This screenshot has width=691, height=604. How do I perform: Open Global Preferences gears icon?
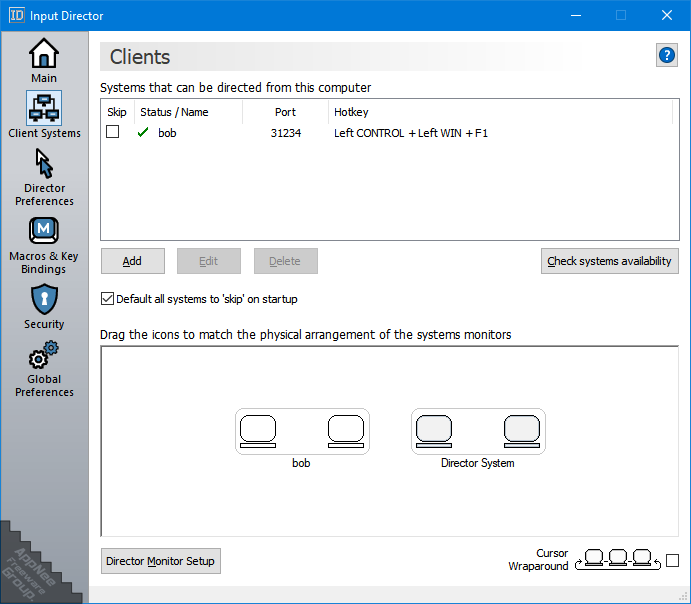pyautogui.click(x=44, y=355)
